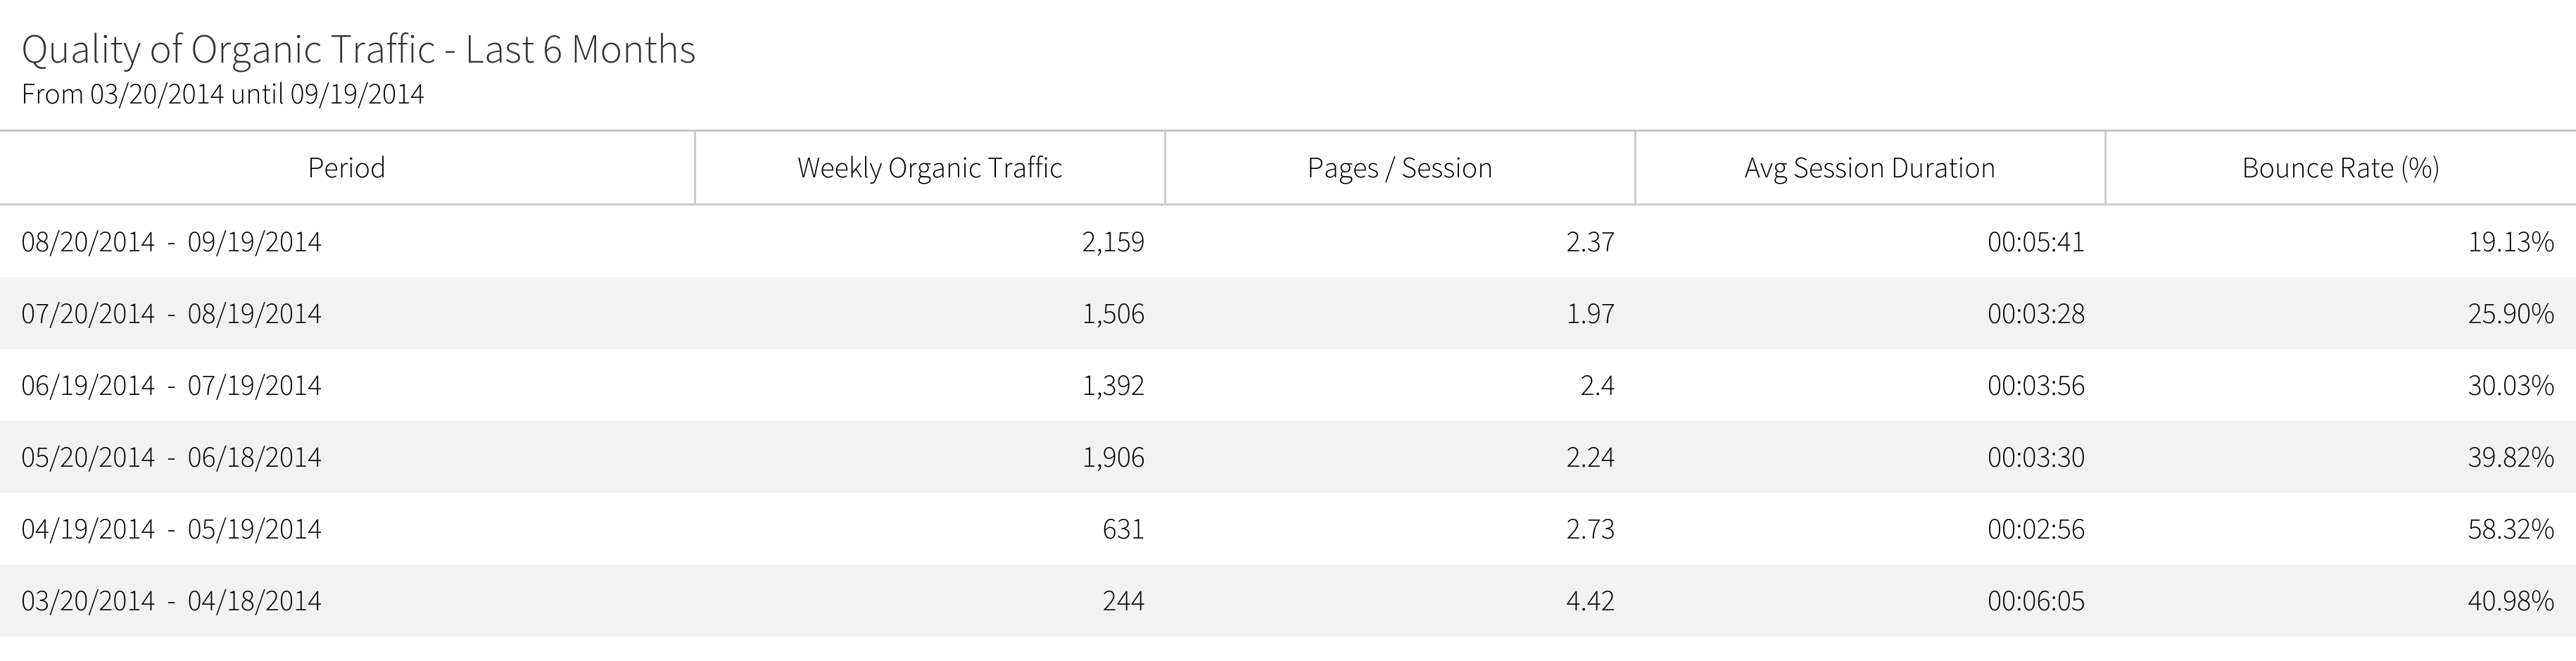Click the 19.13% bounce rate cell
This screenshot has width=2576, height=661.
click(2510, 242)
